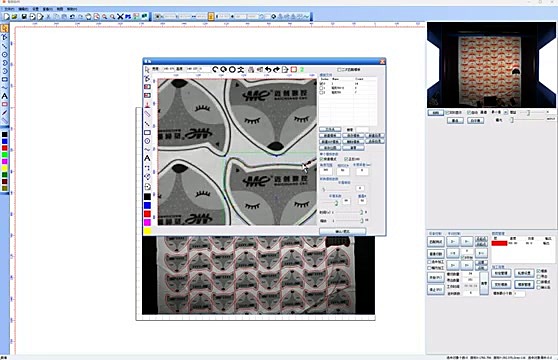This screenshot has height=360, width=558.
Task: Select the ruler measure tool in dialog left toolbar
Action: 147,114
